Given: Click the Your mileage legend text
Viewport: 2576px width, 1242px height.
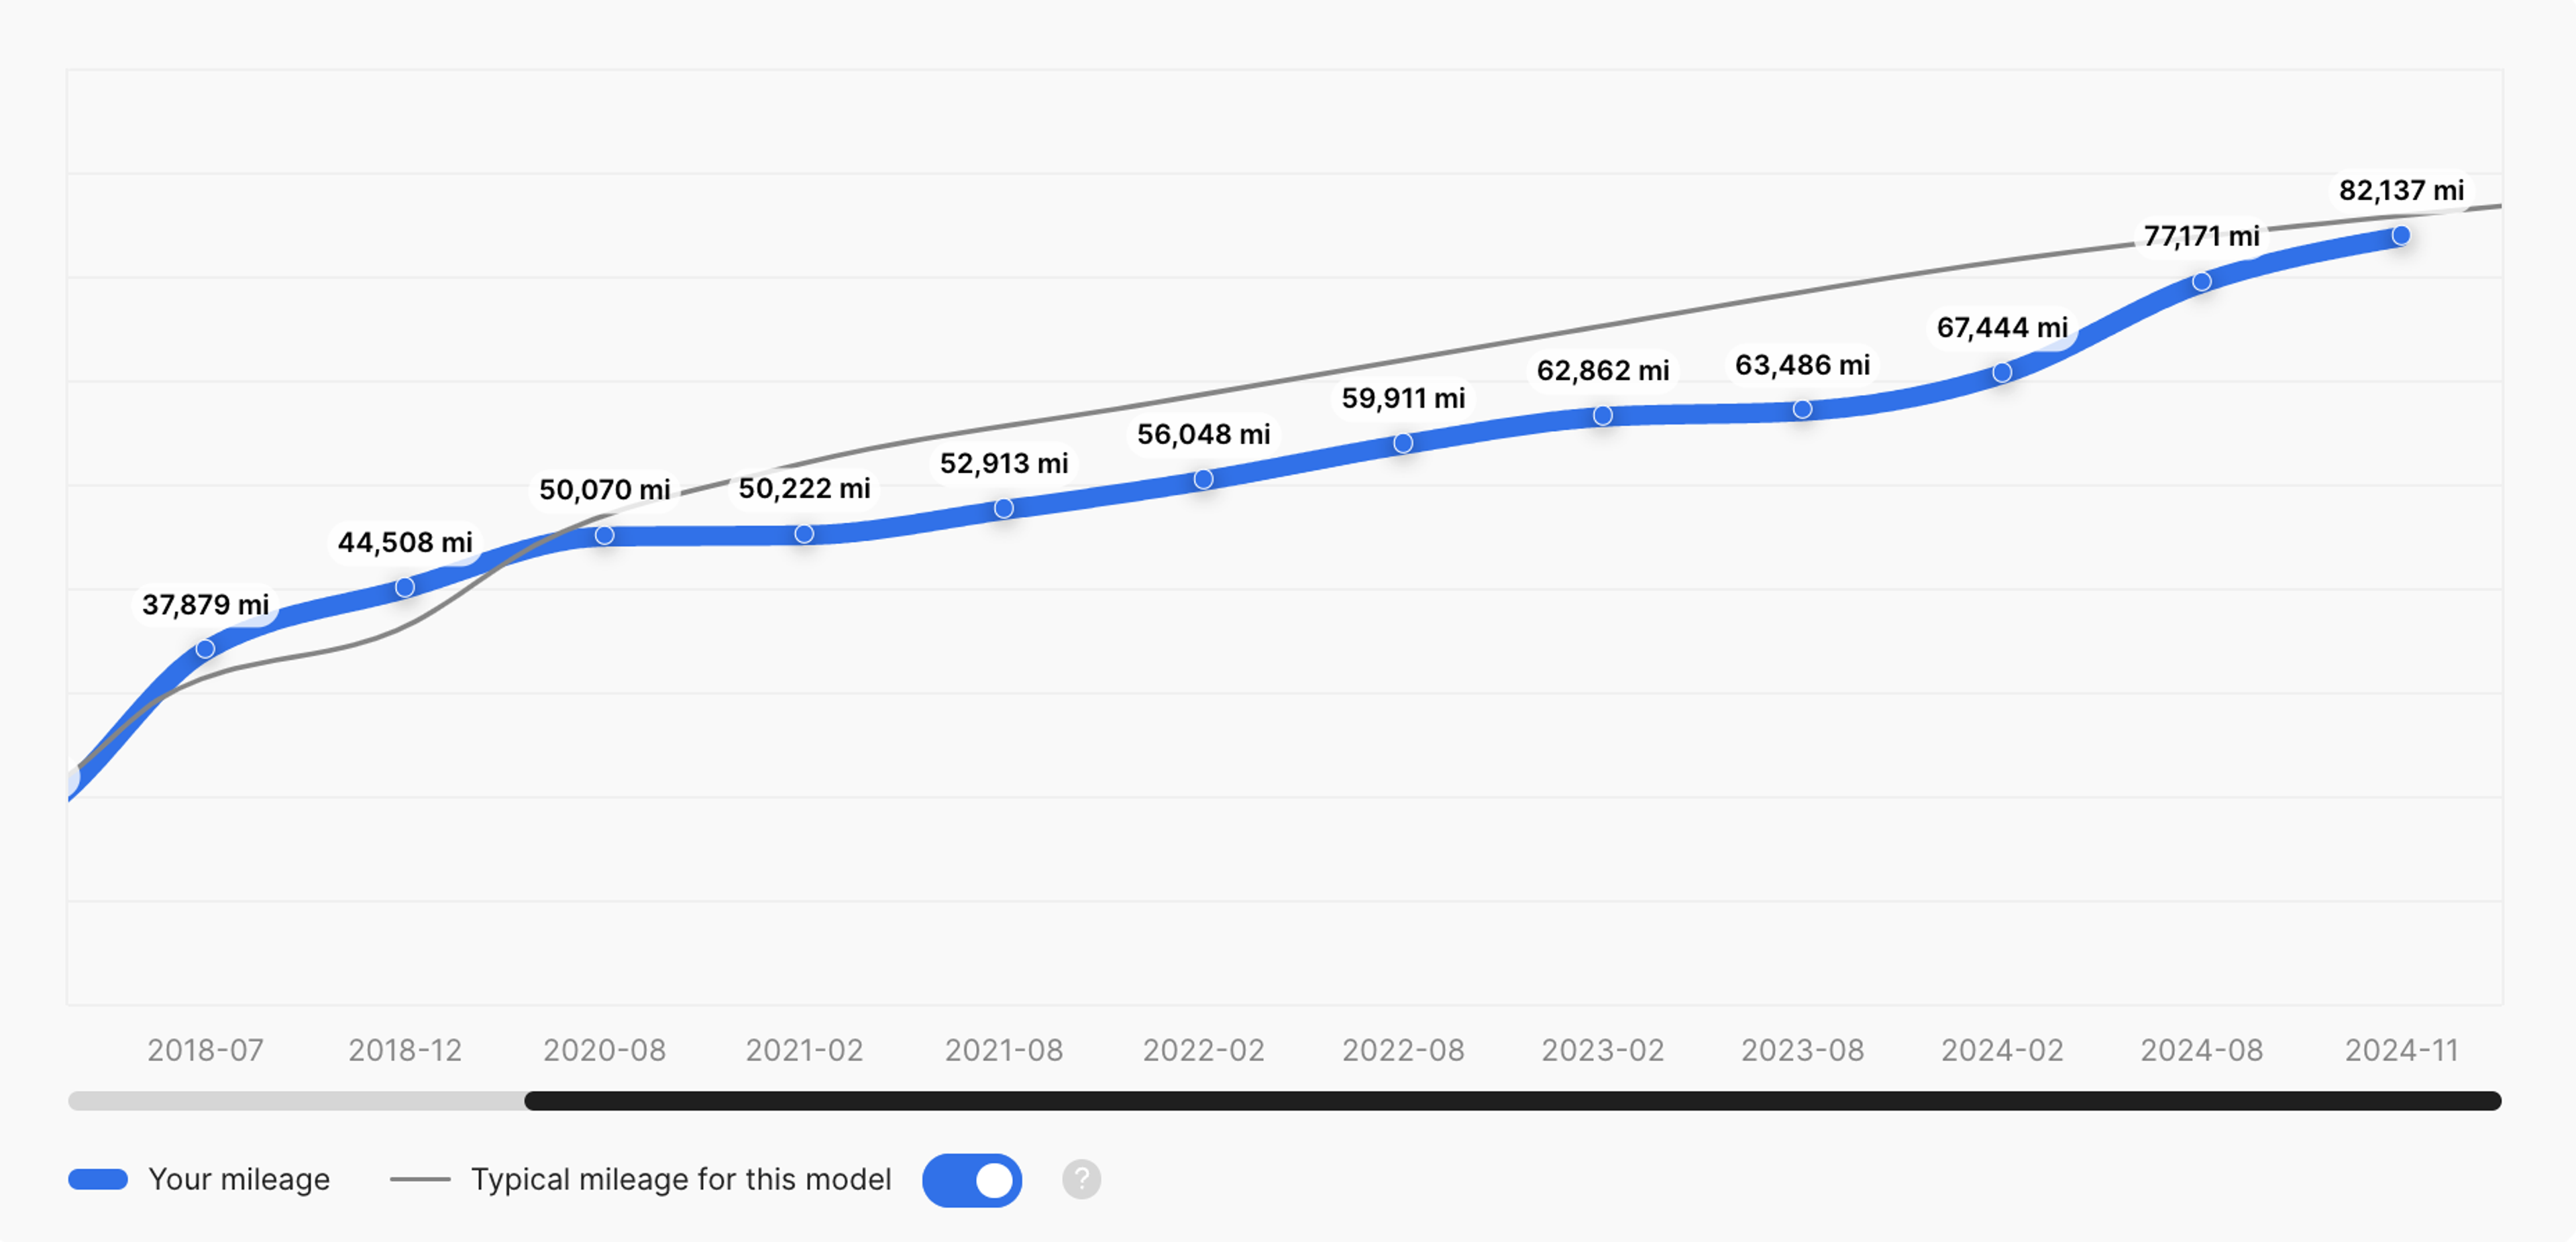Looking at the screenshot, I should [239, 1180].
